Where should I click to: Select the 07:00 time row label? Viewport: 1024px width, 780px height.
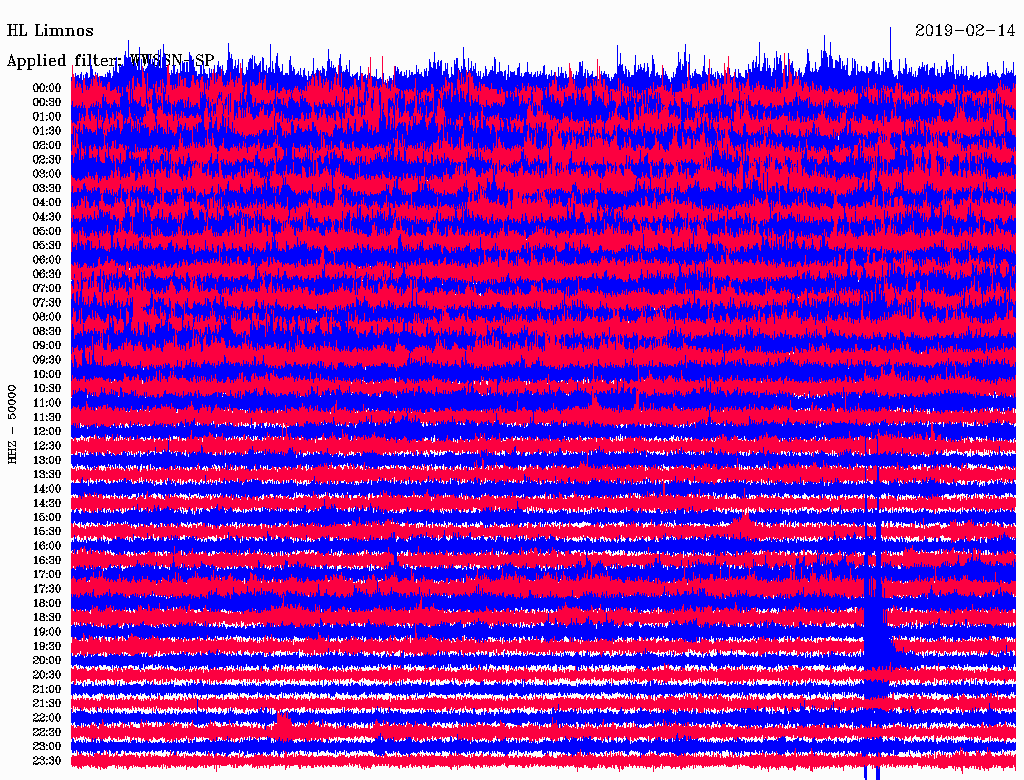(x=47, y=288)
